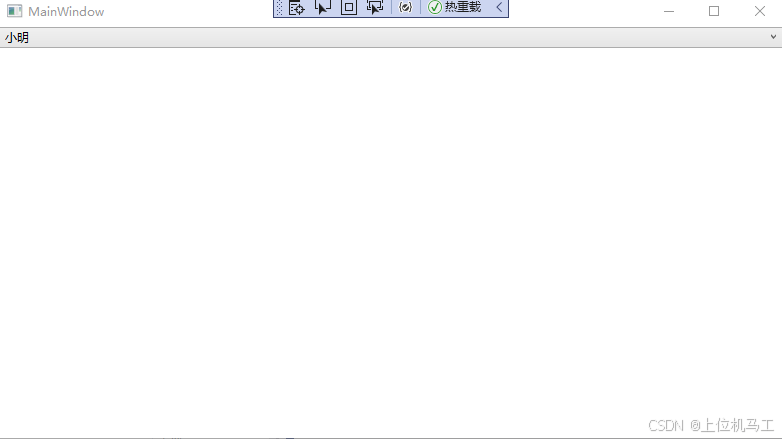Image resolution: width=782 pixels, height=439 pixels.
Task: Open the Live Visual Tree icon
Action: pyautogui.click(x=297, y=7)
